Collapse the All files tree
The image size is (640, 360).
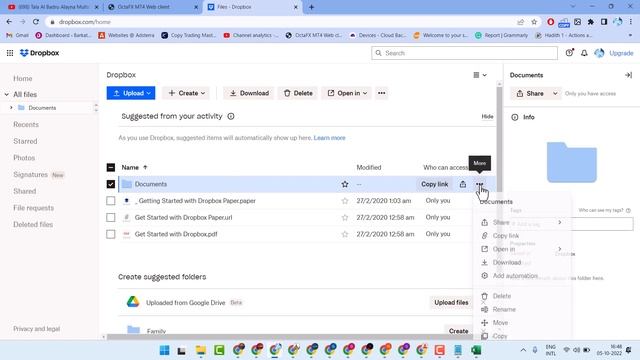7,94
